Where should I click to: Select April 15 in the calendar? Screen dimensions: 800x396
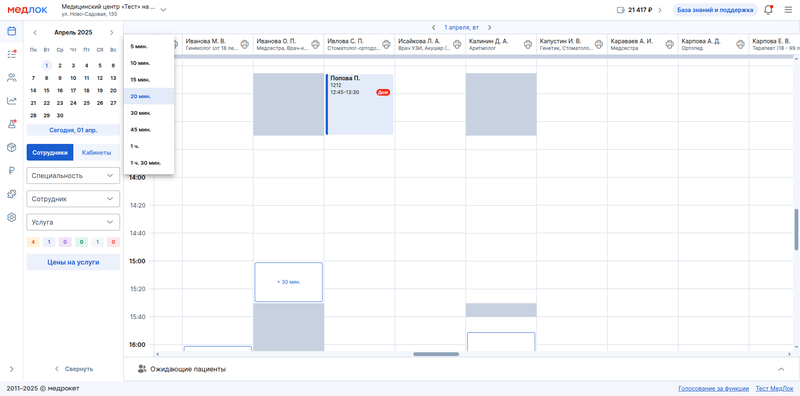coord(46,91)
